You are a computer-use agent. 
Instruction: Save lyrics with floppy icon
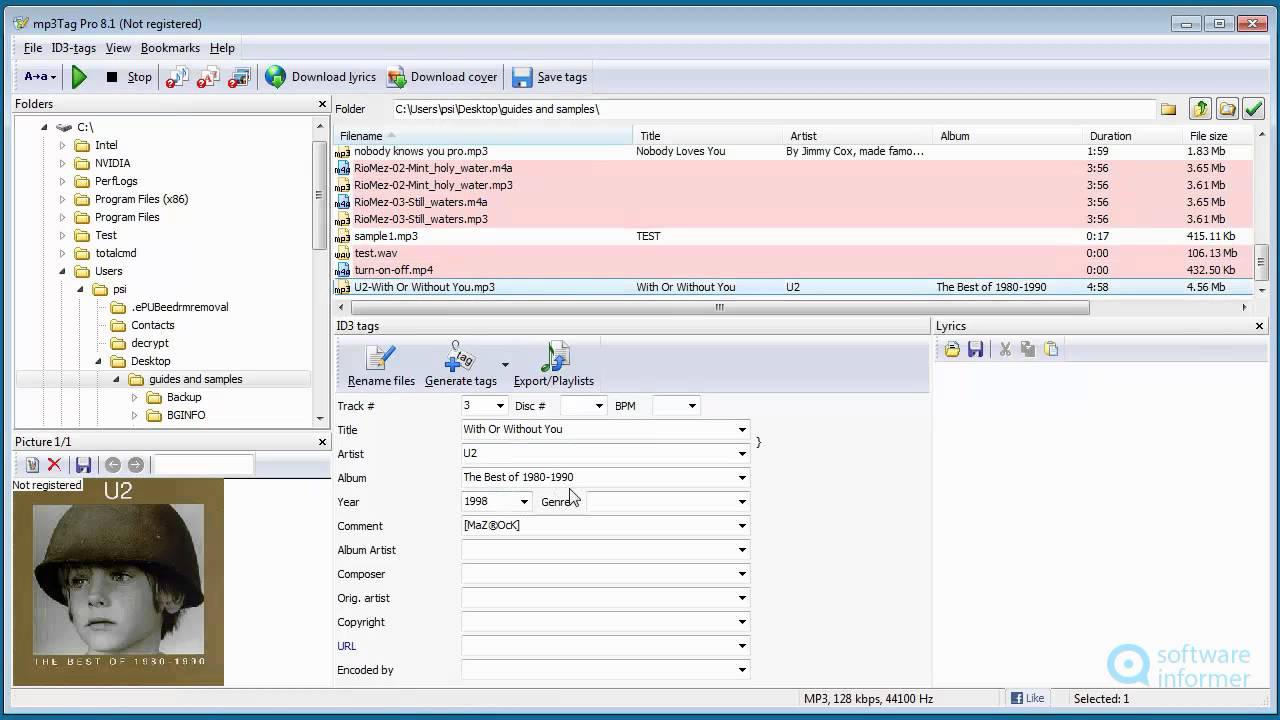pyautogui.click(x=975, y=349)
